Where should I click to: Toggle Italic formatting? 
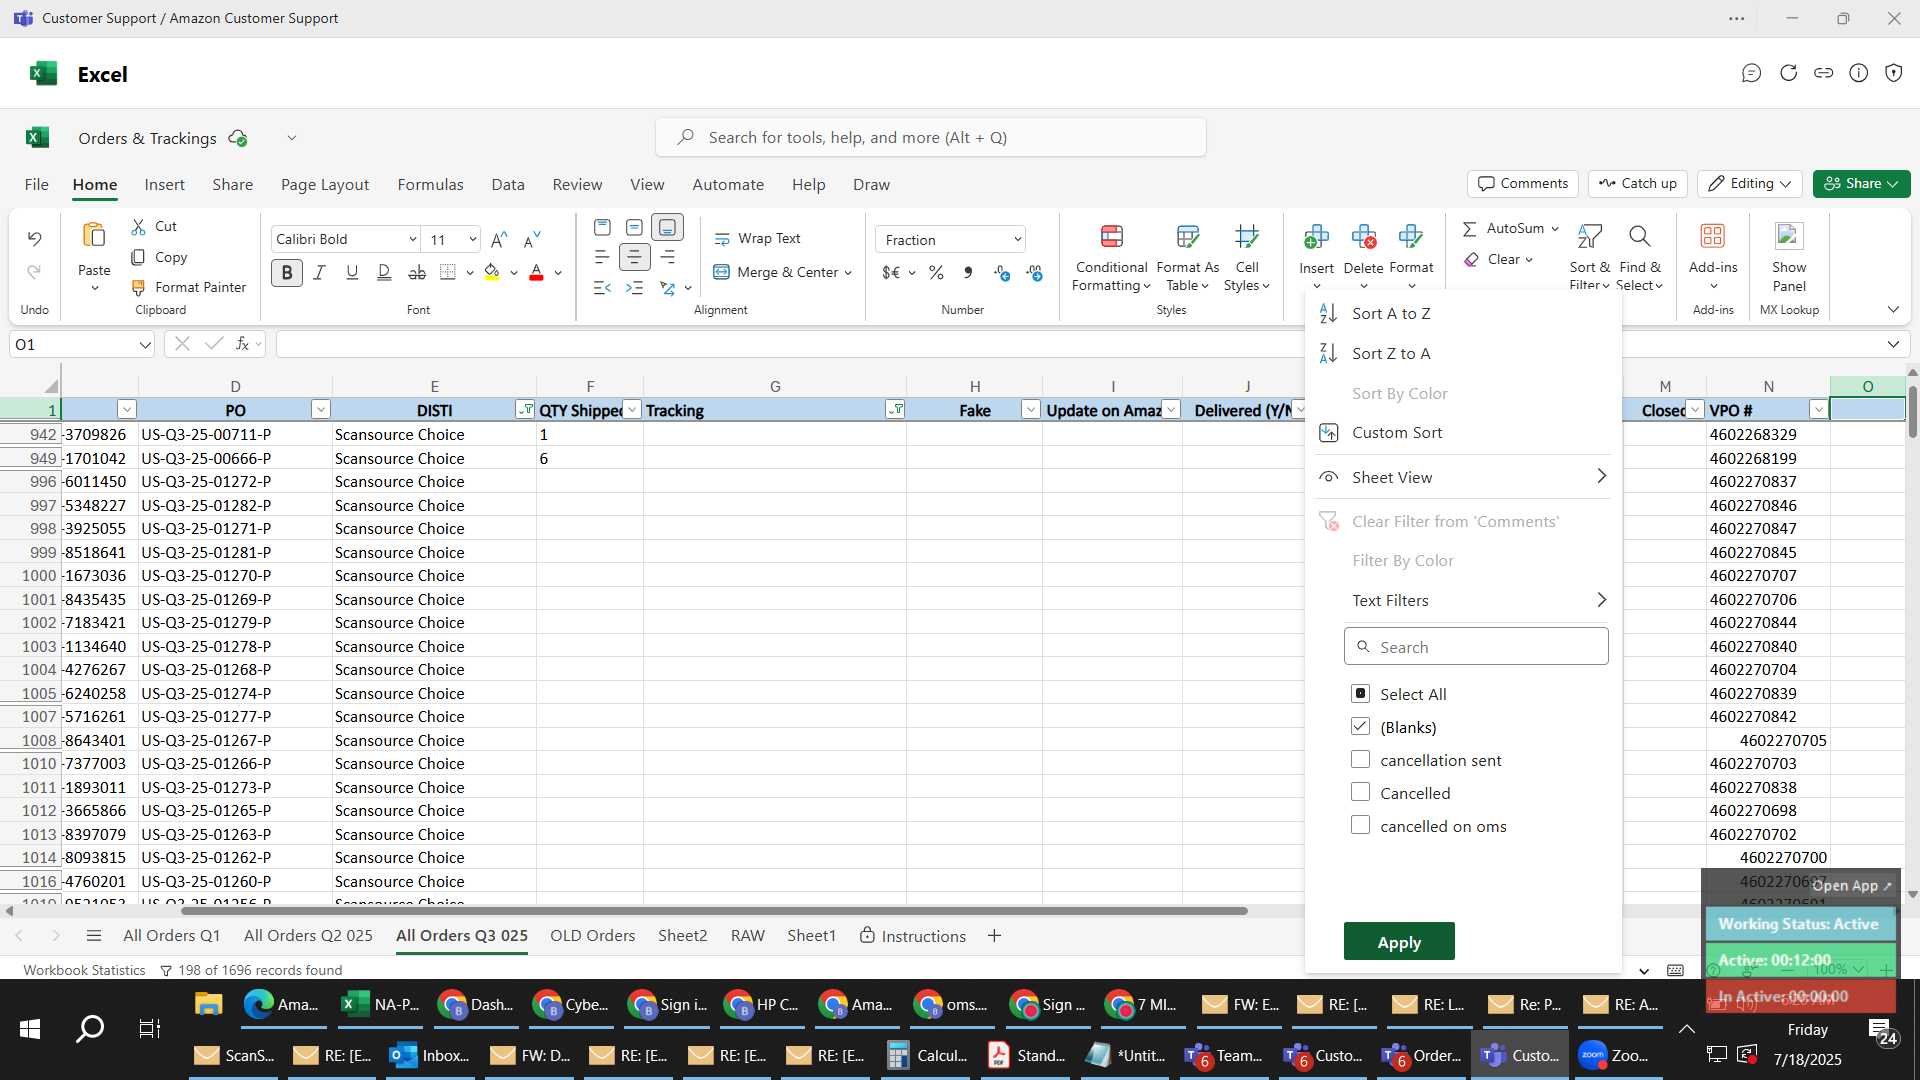point(319,272)
